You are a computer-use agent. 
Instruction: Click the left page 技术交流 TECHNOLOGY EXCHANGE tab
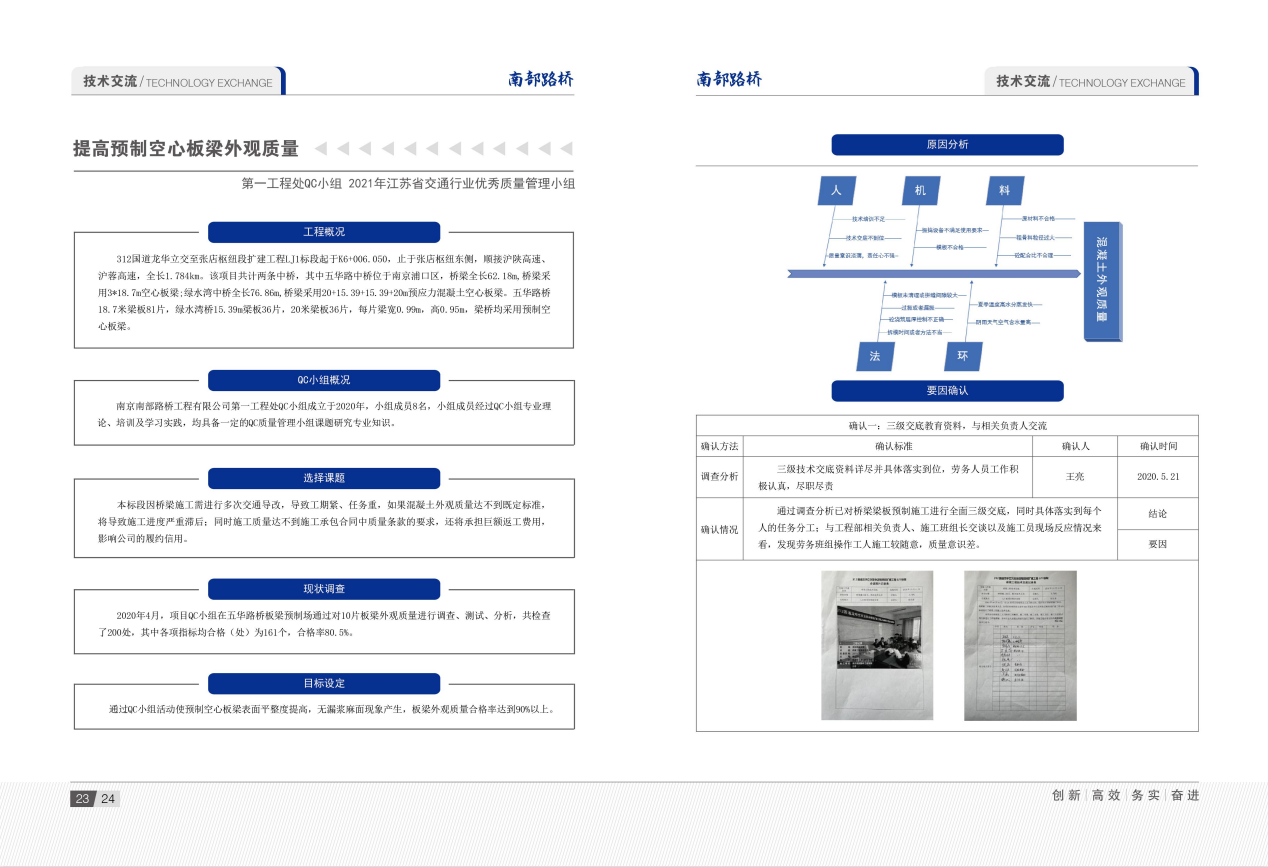tap(178, 82)
